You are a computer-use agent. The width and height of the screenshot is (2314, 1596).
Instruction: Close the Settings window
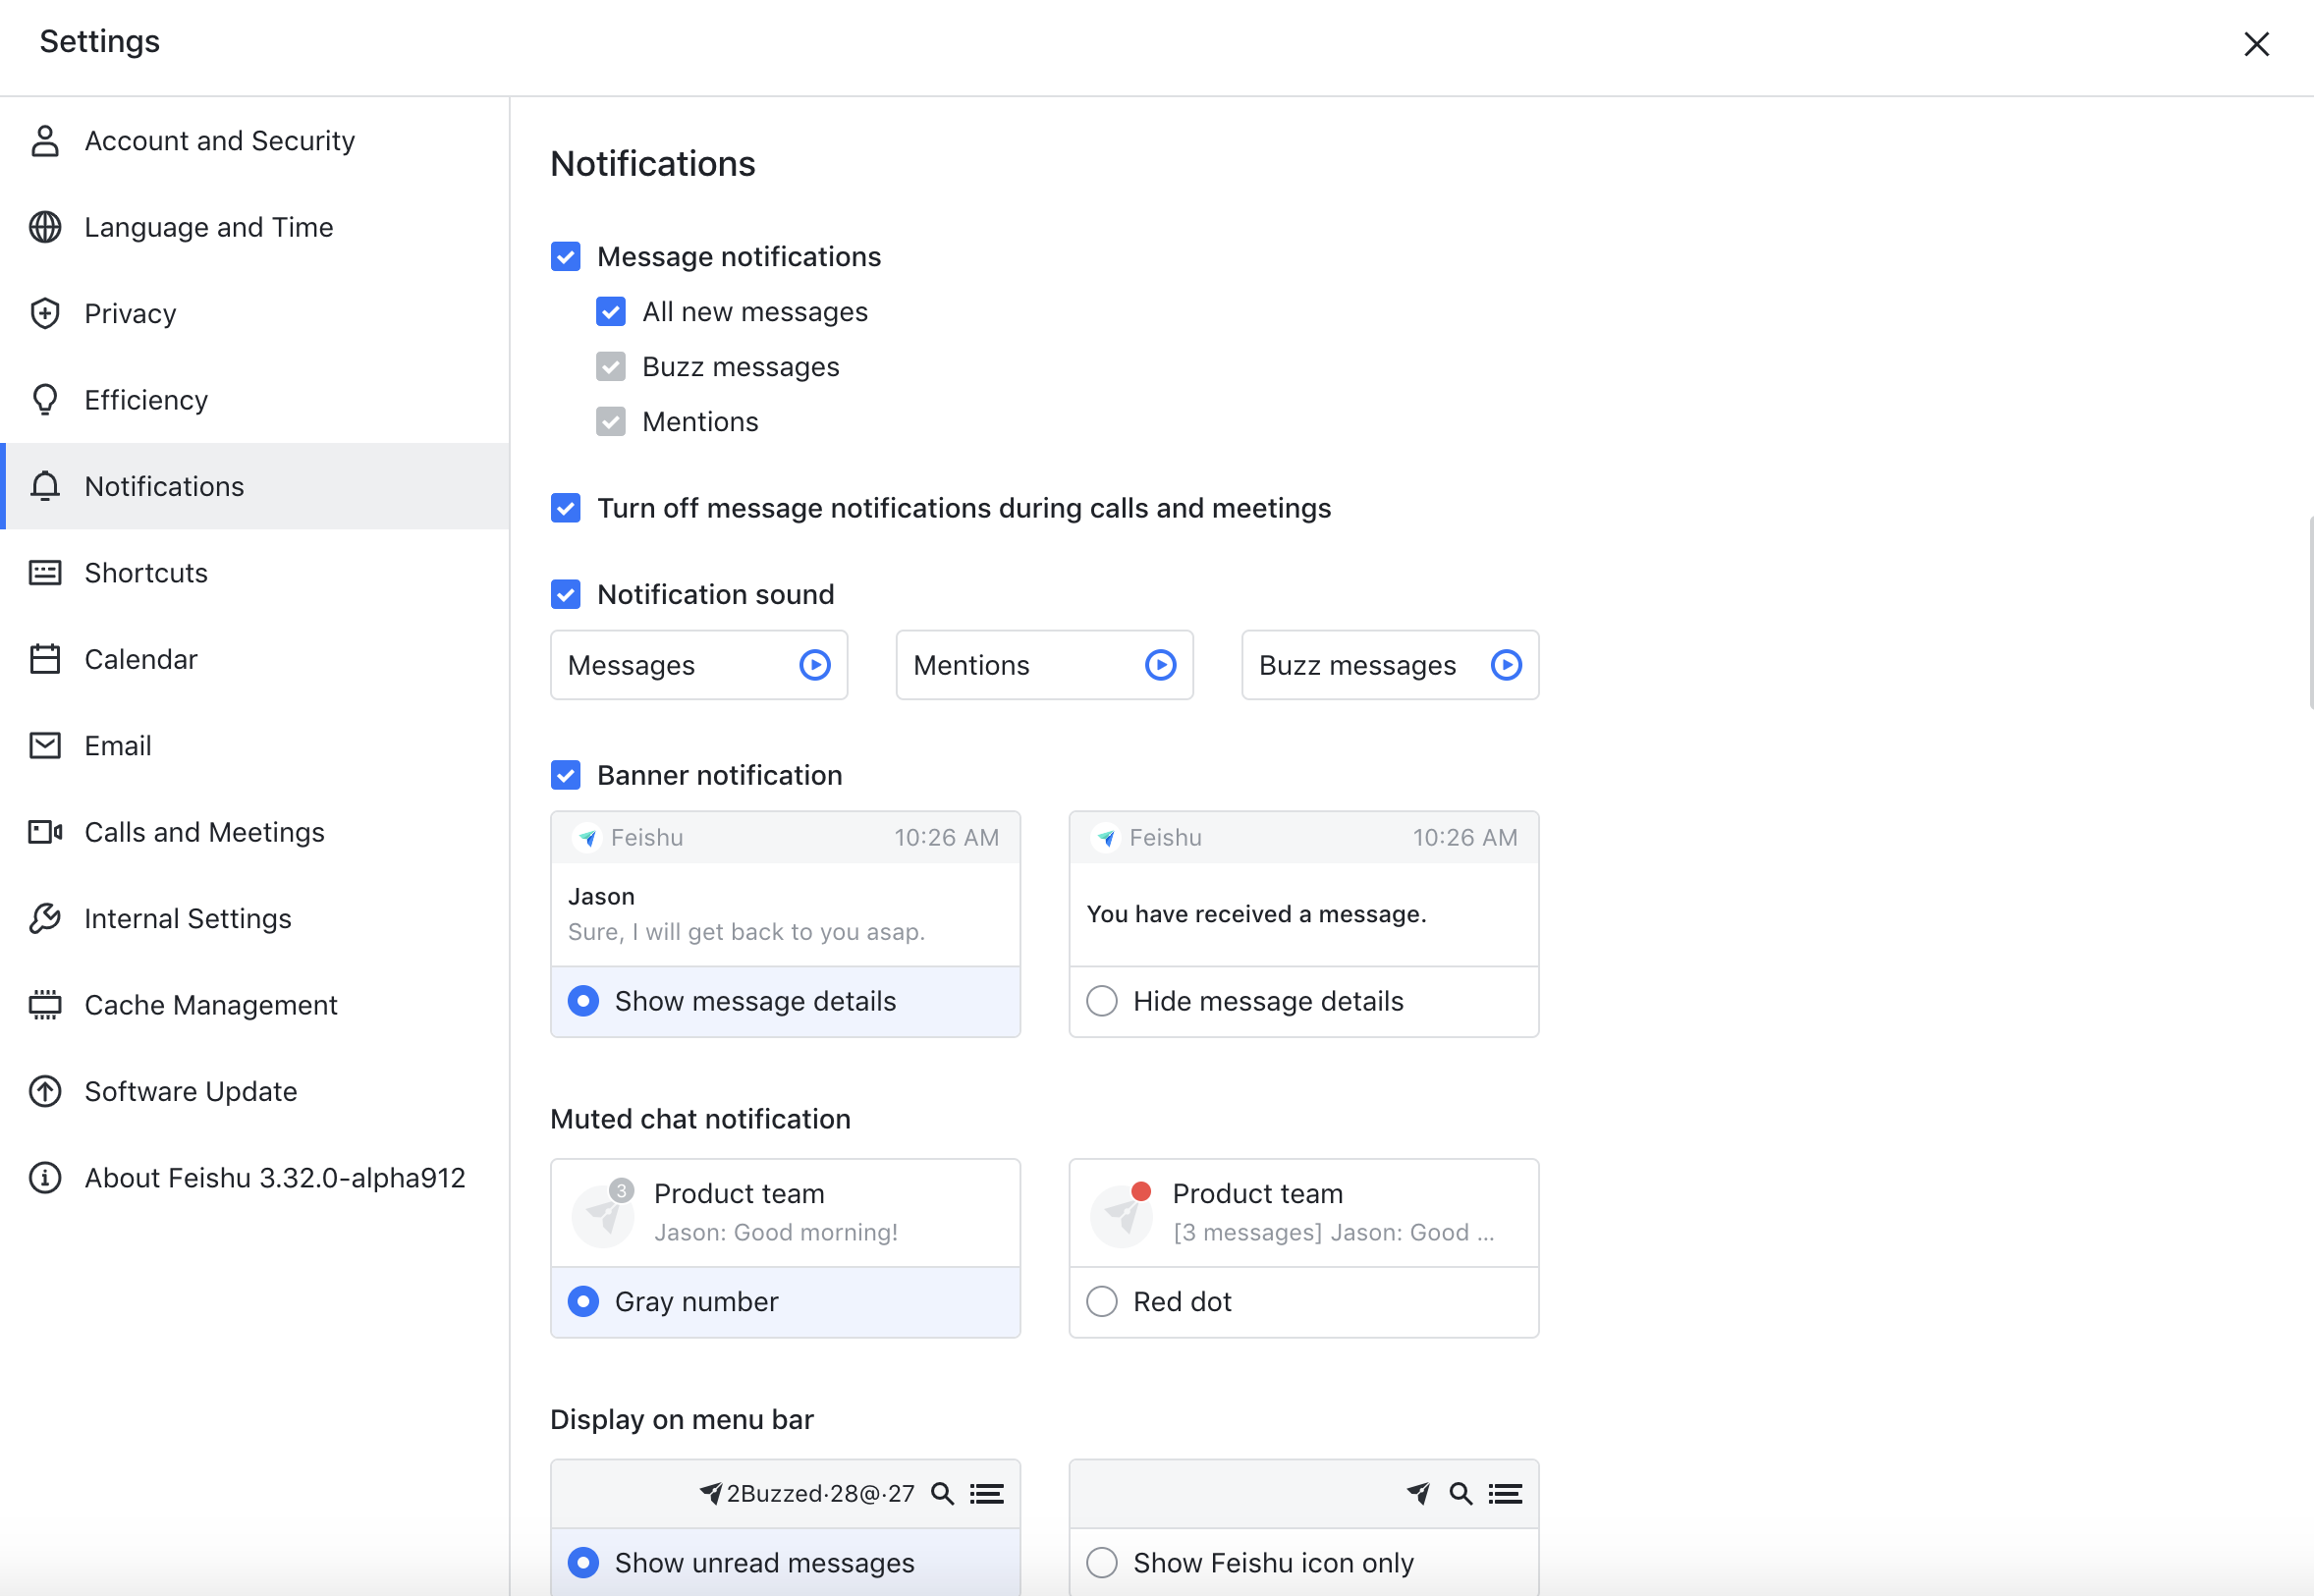(2256, 44)
